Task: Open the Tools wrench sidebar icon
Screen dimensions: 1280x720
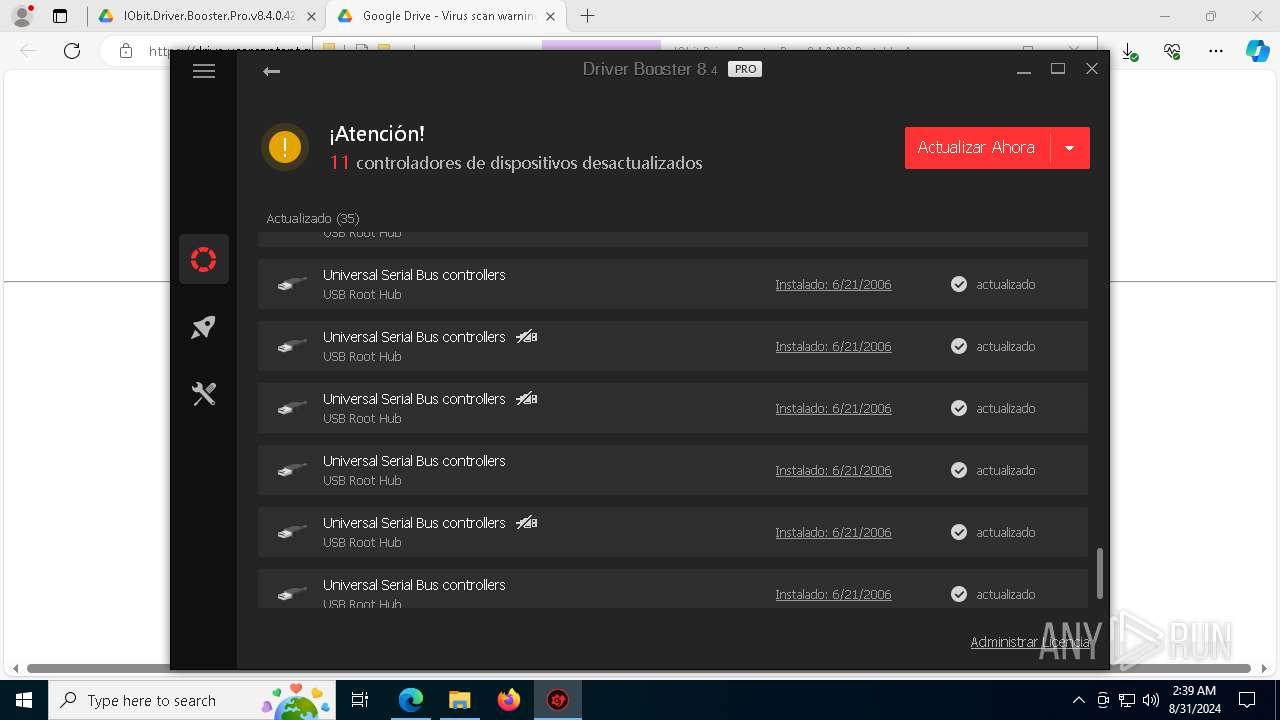Action: (204, 394)
